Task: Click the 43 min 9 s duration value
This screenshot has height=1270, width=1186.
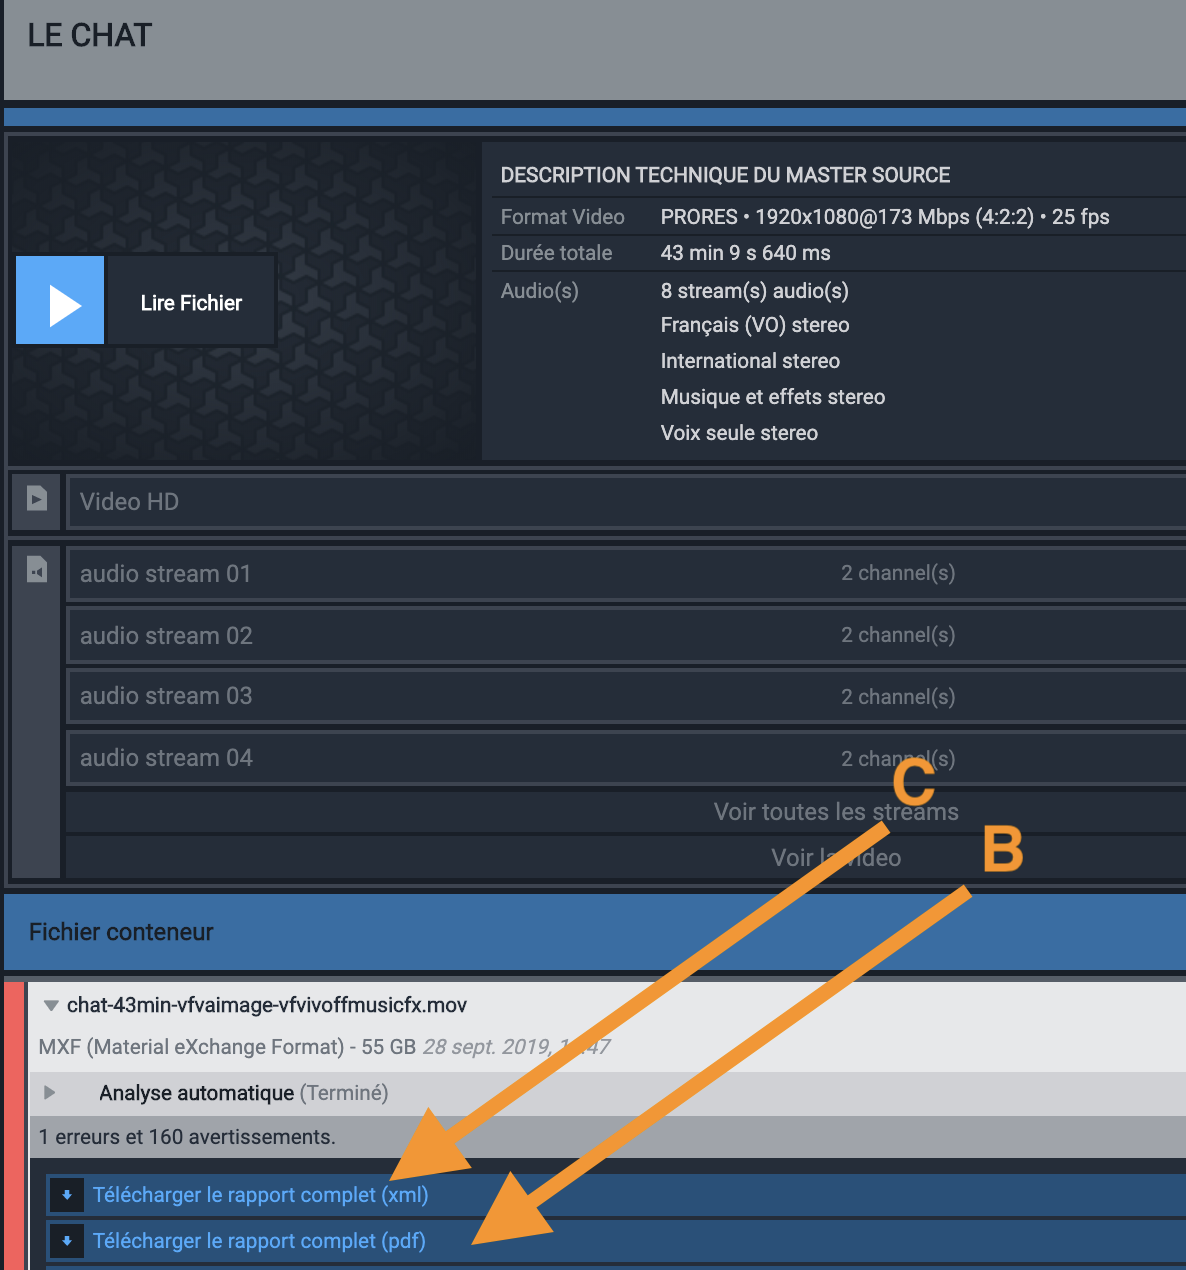Action: pos(745,253)
